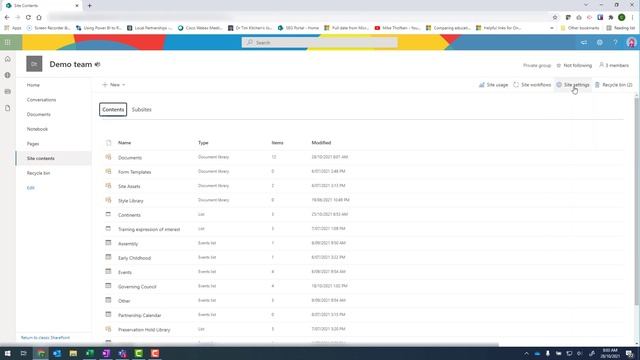Open Chrome three-dot menu
This screenshot has width=640, height=360.
point(632,17)
